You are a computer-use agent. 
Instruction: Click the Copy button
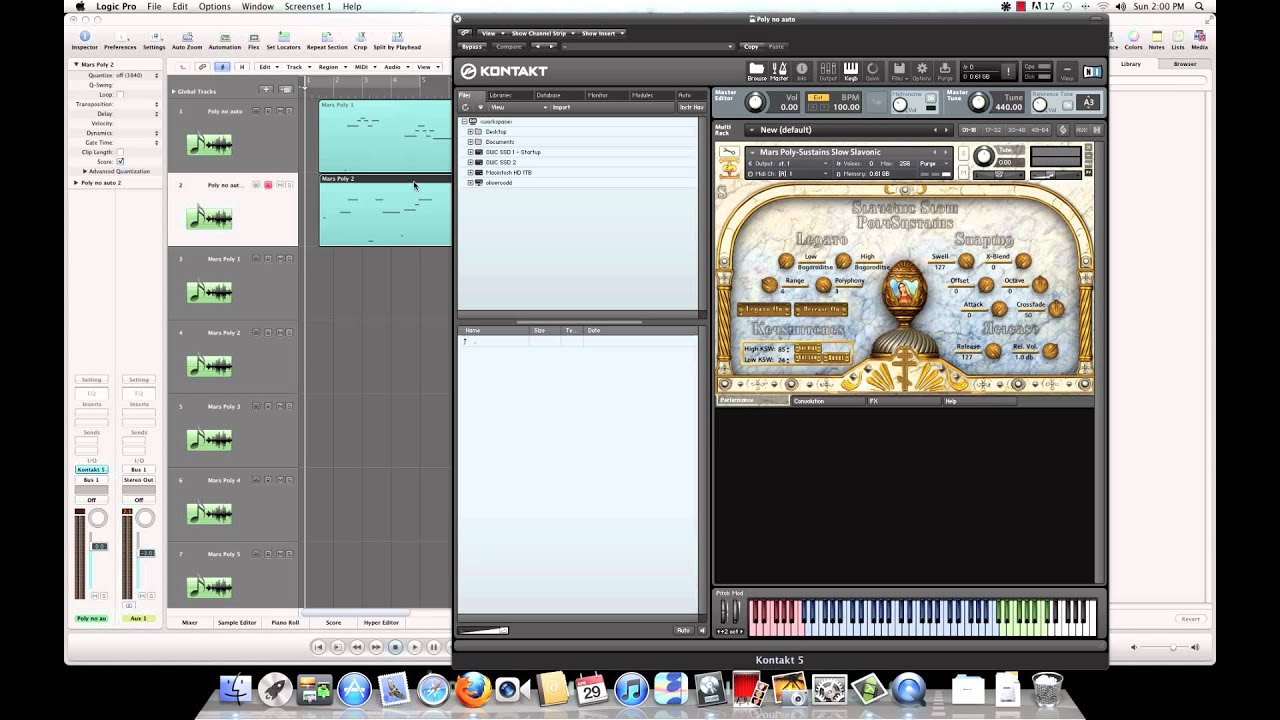point(751,46)
